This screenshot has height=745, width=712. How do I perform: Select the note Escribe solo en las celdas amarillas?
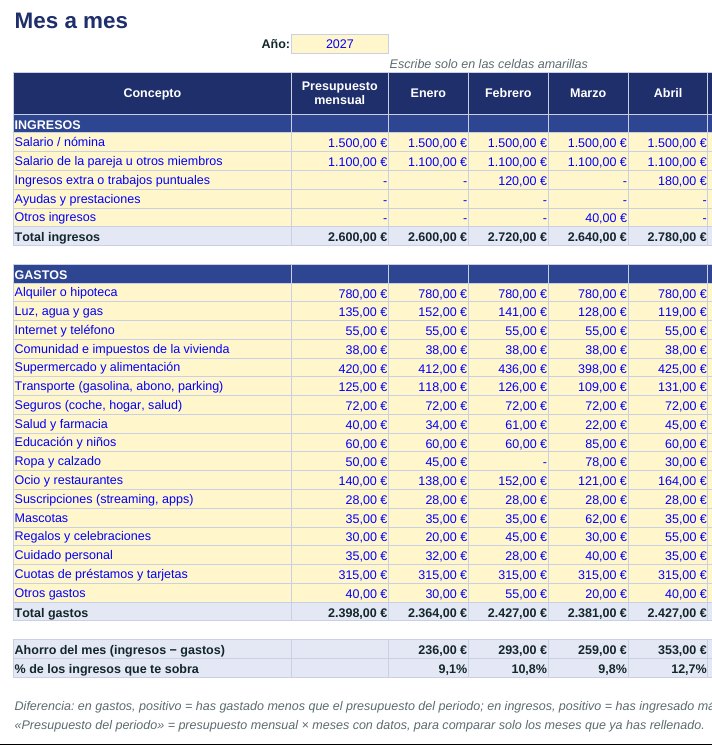pos(488,64)
